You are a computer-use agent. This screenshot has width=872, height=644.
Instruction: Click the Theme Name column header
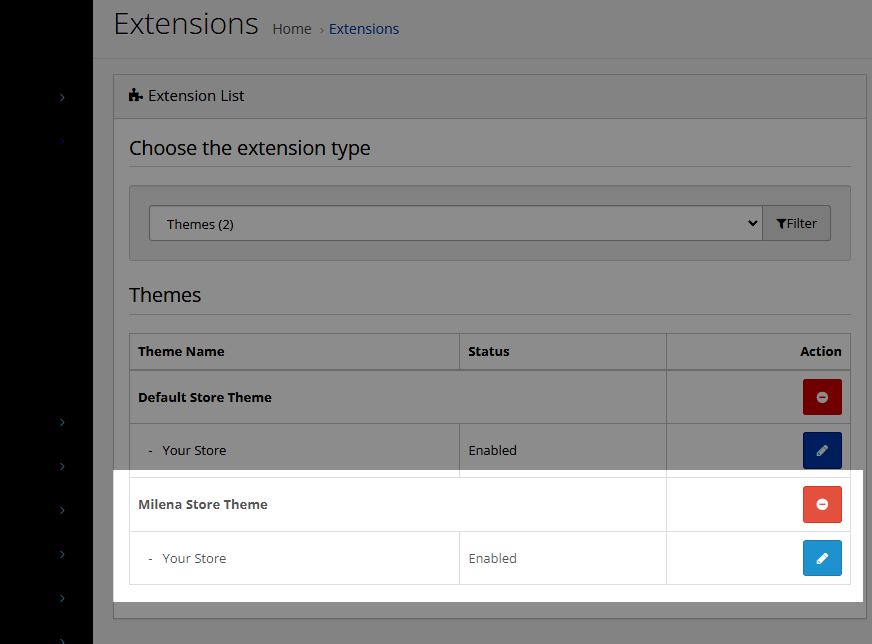pos(181,351)
